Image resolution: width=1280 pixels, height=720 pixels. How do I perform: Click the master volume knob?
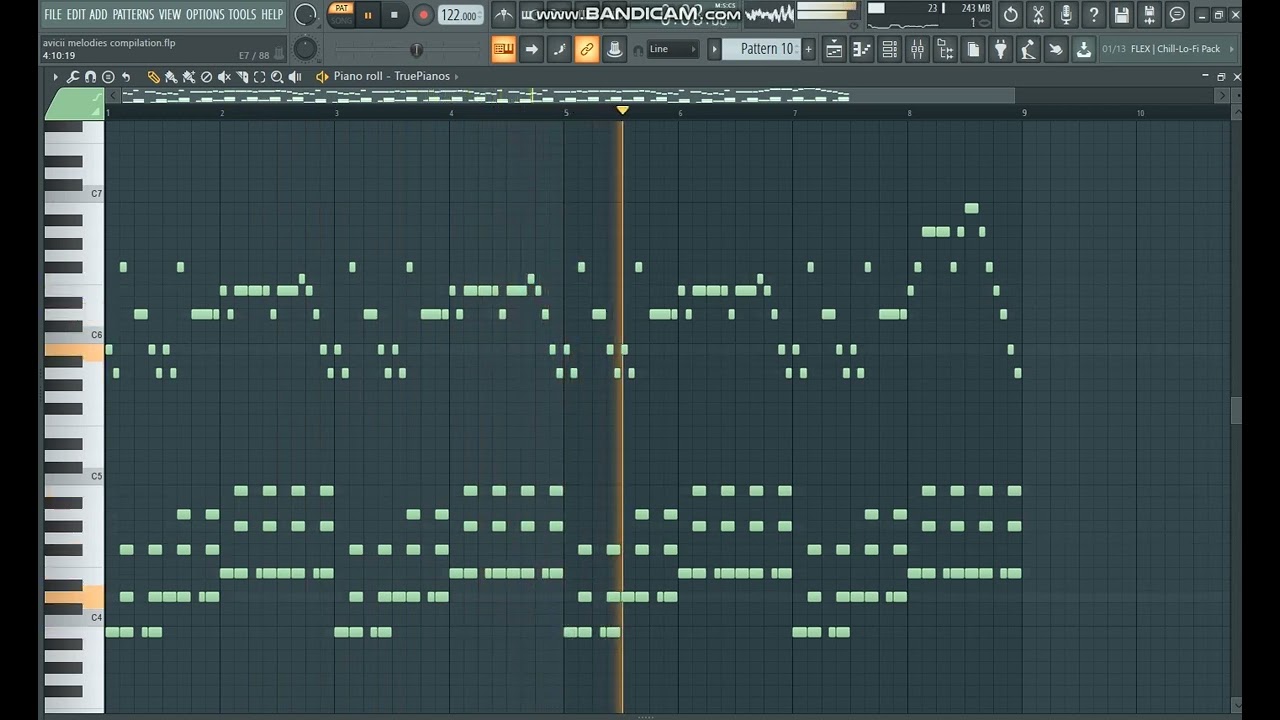306,15
